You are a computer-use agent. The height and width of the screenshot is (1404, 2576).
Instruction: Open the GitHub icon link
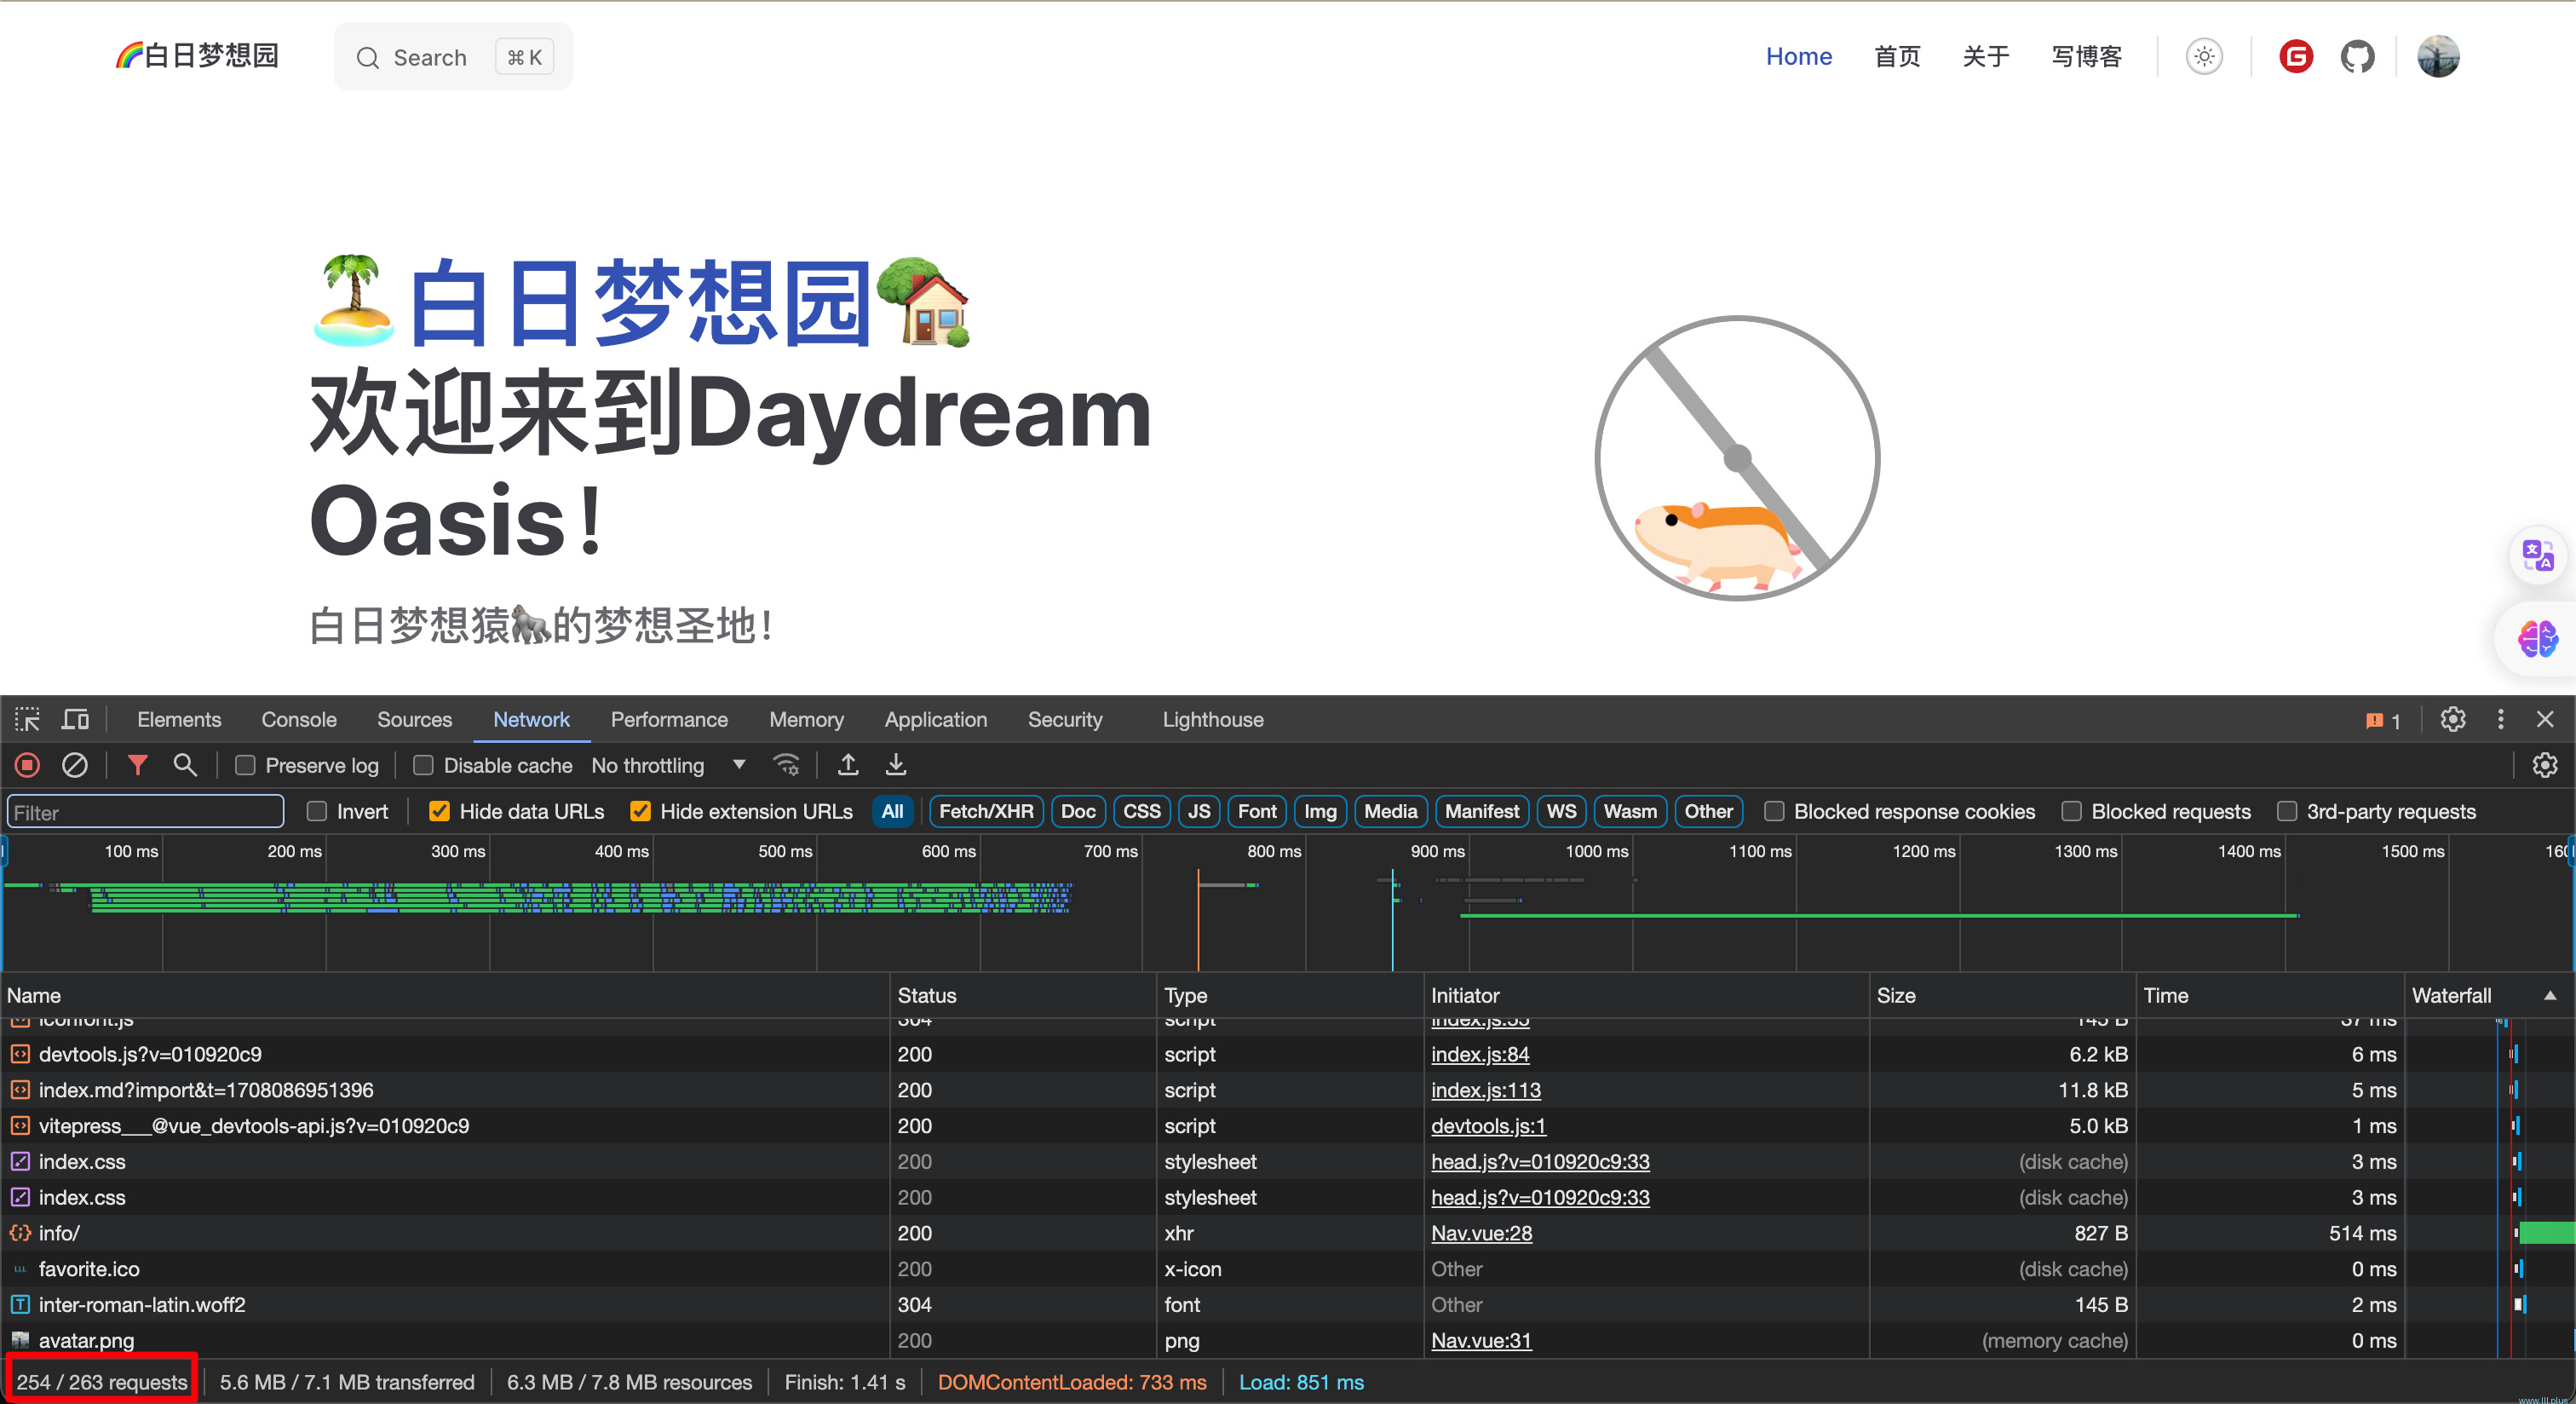2357,57
